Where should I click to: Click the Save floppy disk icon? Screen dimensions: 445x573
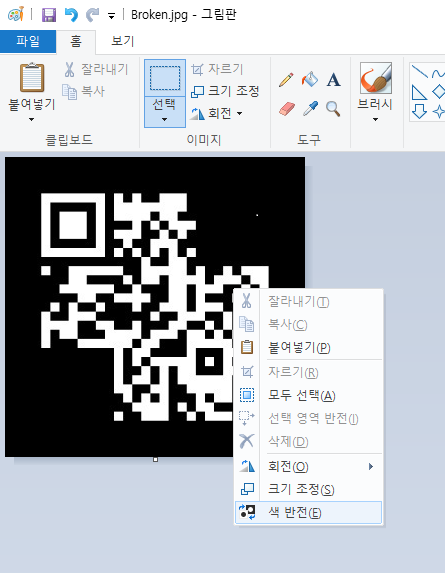point(49,15)
